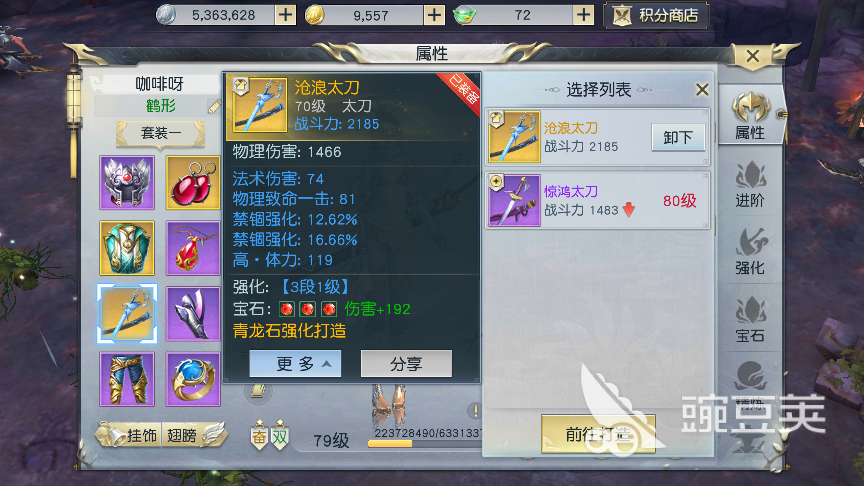The image size is (864, 486).
Task: Switch to the 强化 side tab
Action: (750, 252)
